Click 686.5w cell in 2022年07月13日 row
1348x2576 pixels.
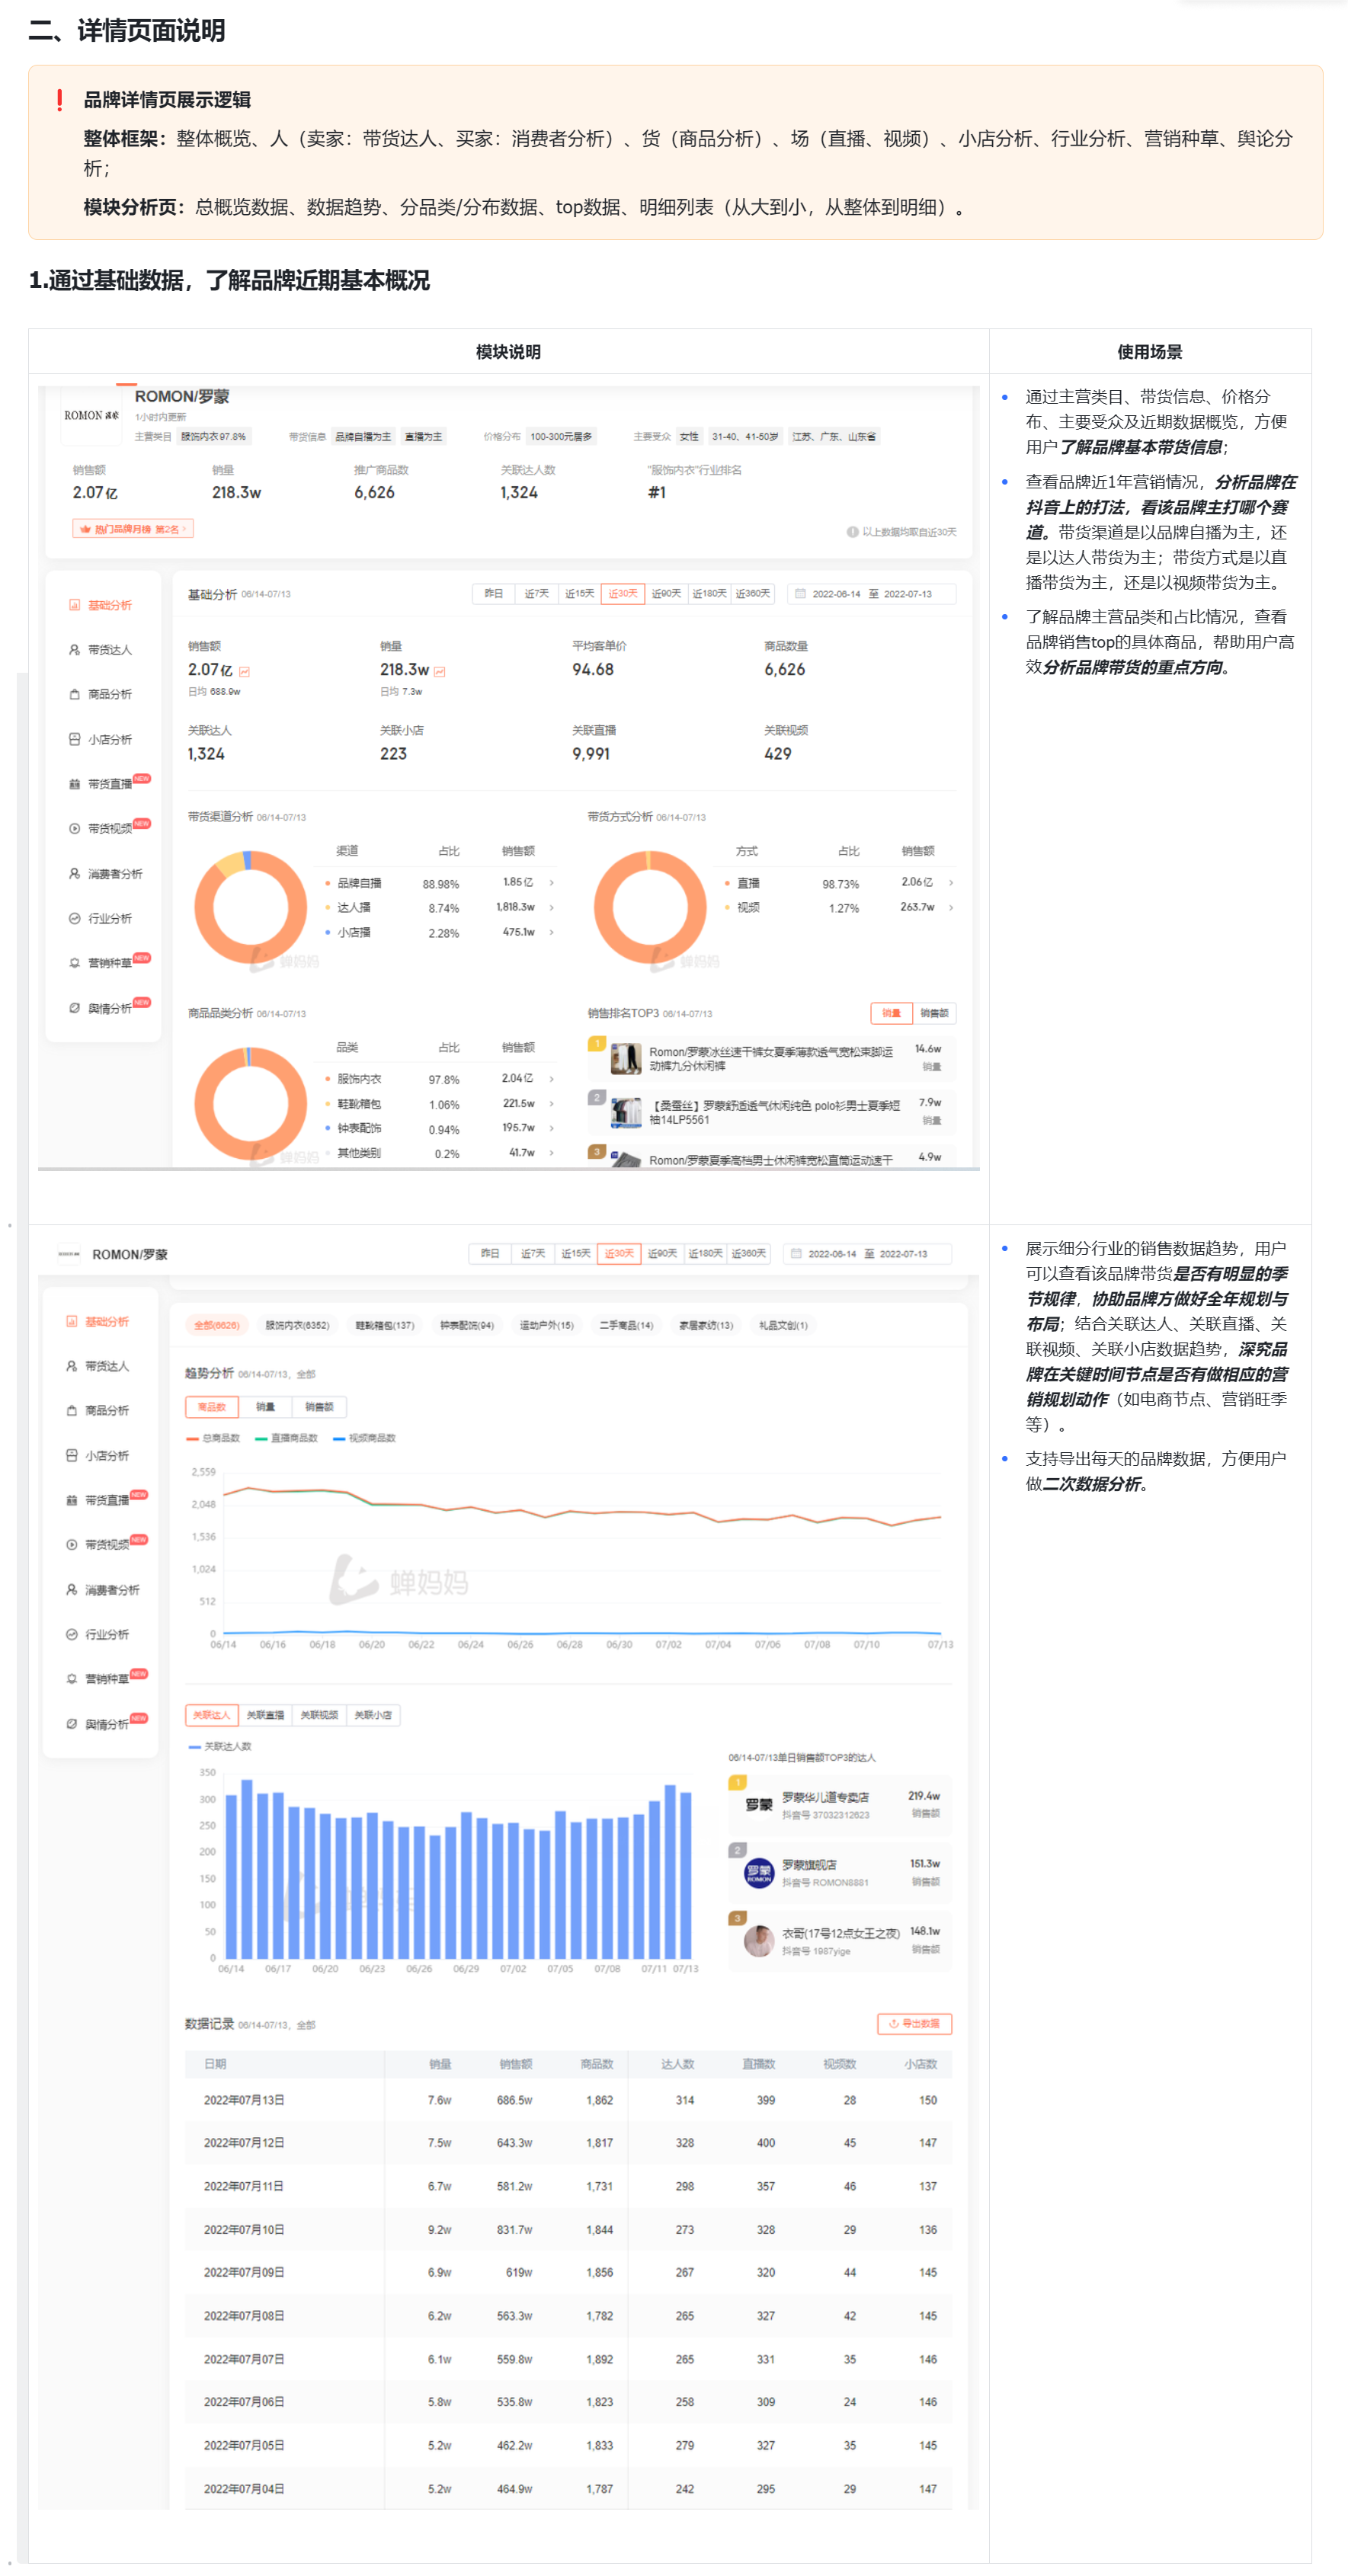pos(514,2100)
